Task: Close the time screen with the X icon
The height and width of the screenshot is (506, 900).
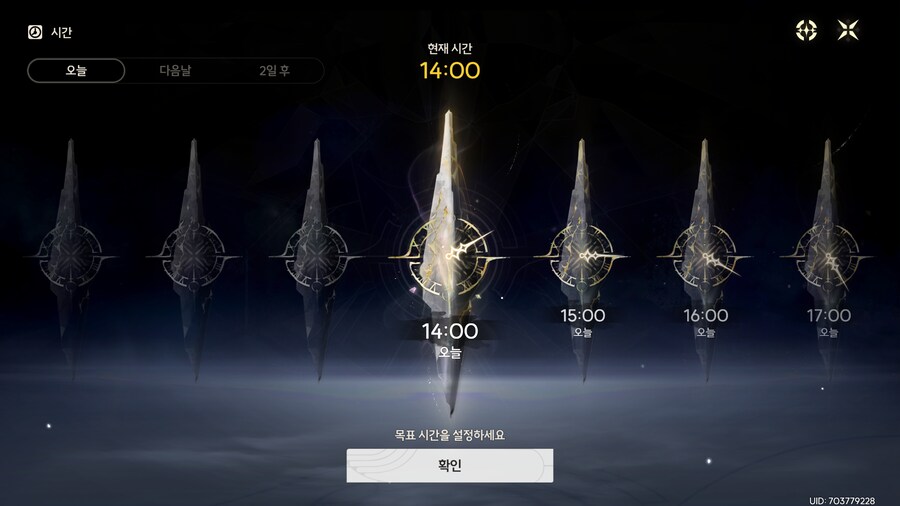Action: [x=848, y=30]
